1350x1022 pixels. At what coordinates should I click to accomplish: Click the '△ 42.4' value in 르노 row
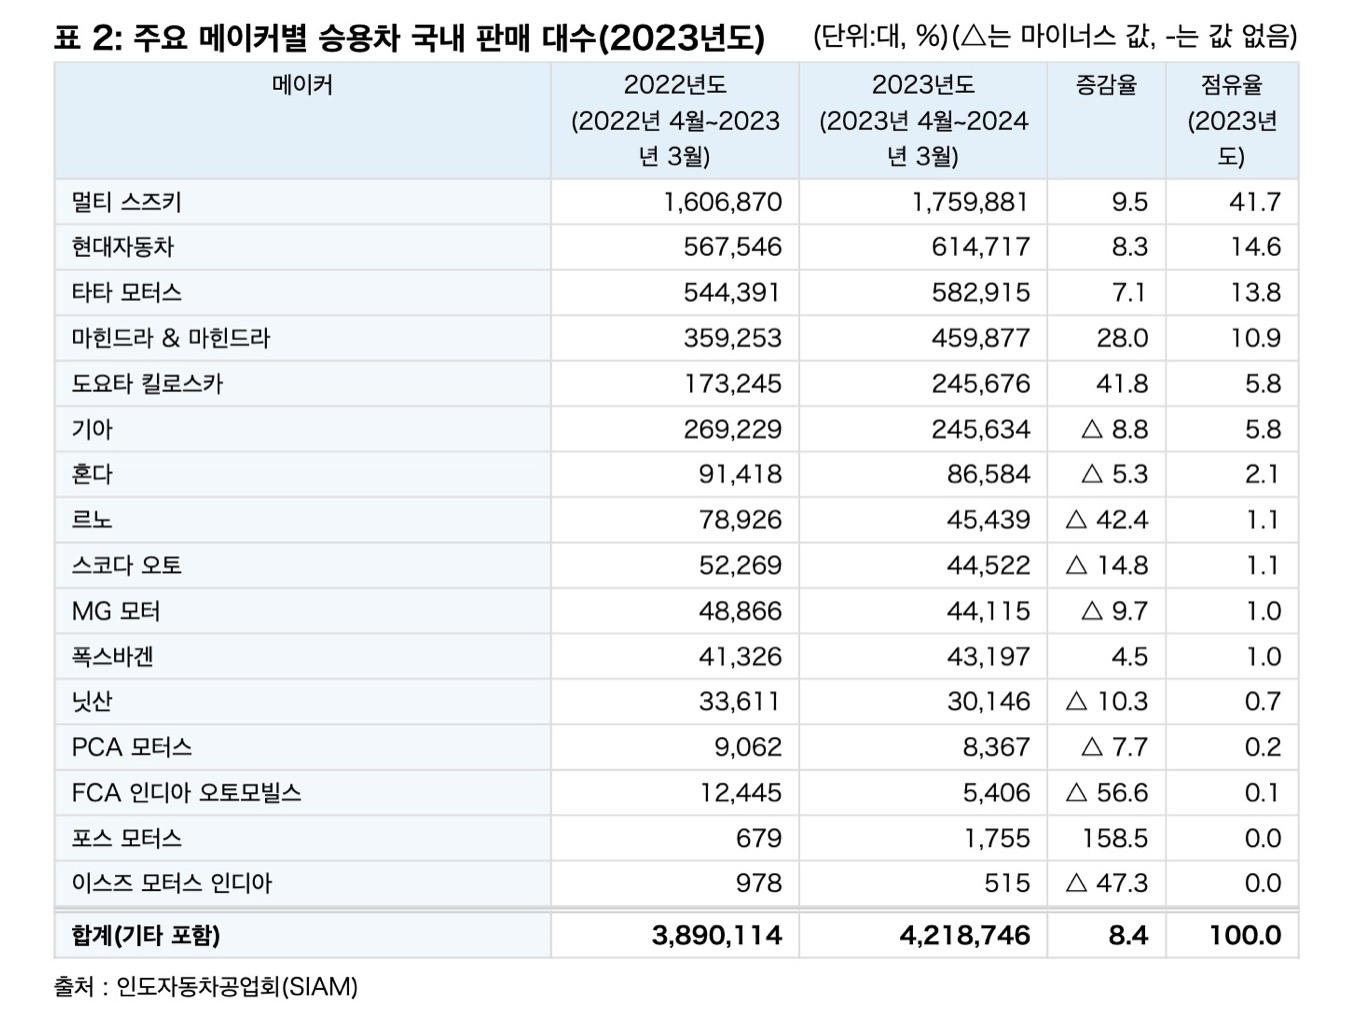[x=1107, y=520]
